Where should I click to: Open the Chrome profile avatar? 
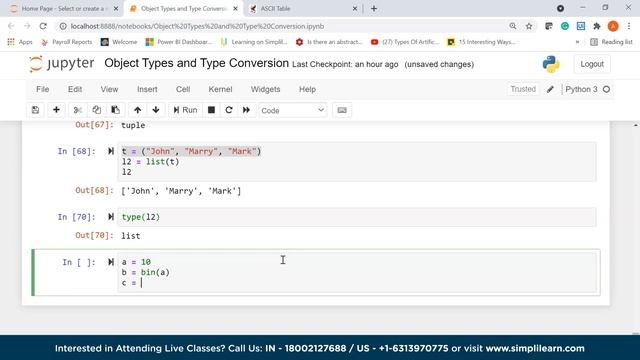click(x=613, y=26)
